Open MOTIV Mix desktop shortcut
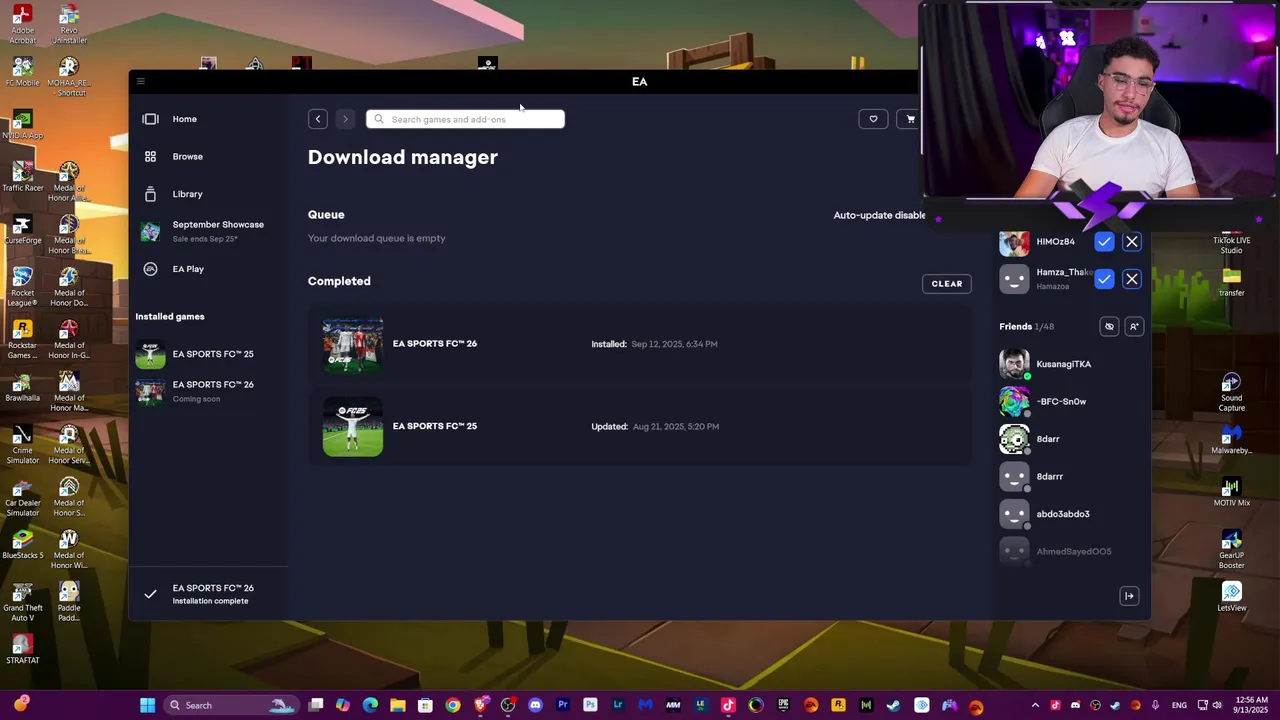 pyautogui.click(x=1231, y=492)
